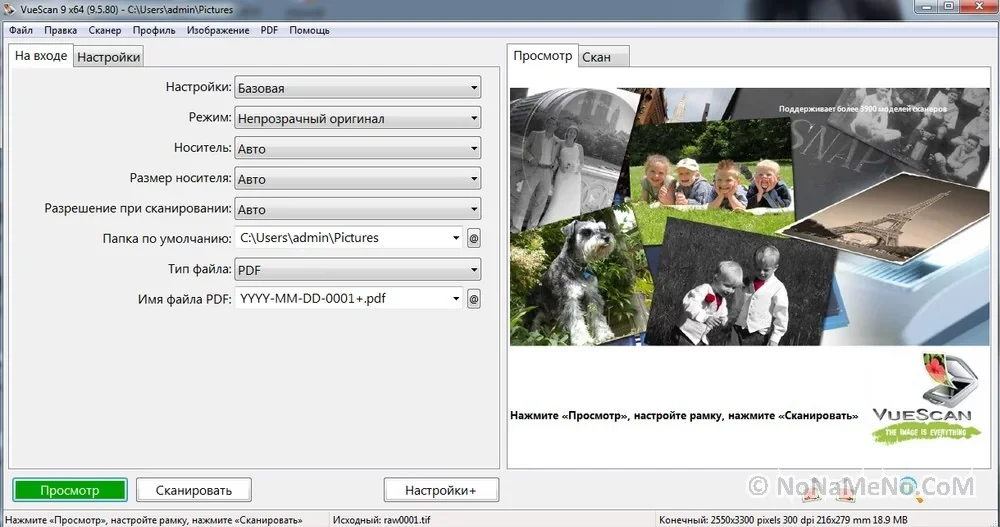Switch to the Настройки tab
The height and width of the screenshot is (527, 1000).
(109, 57)
